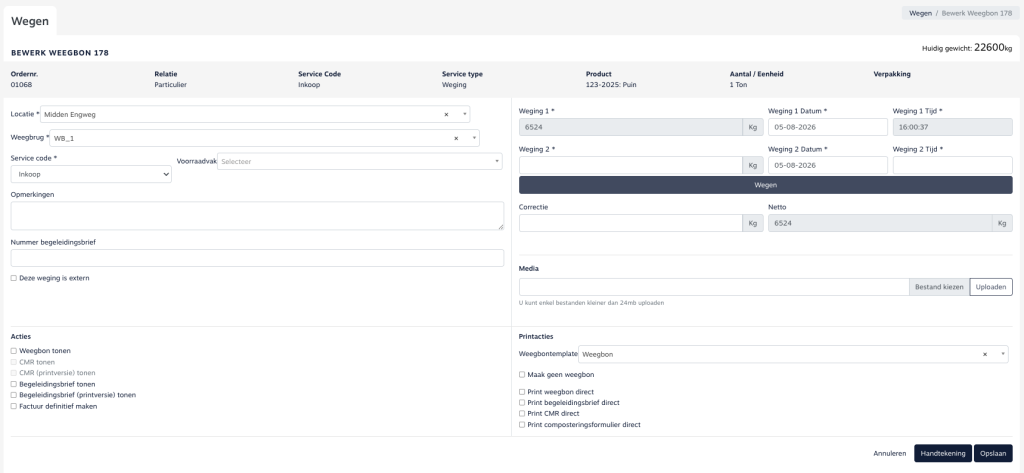Screen dimensions: 1024x473
Task: Open the Wegen tab
Action: point(30,21)
